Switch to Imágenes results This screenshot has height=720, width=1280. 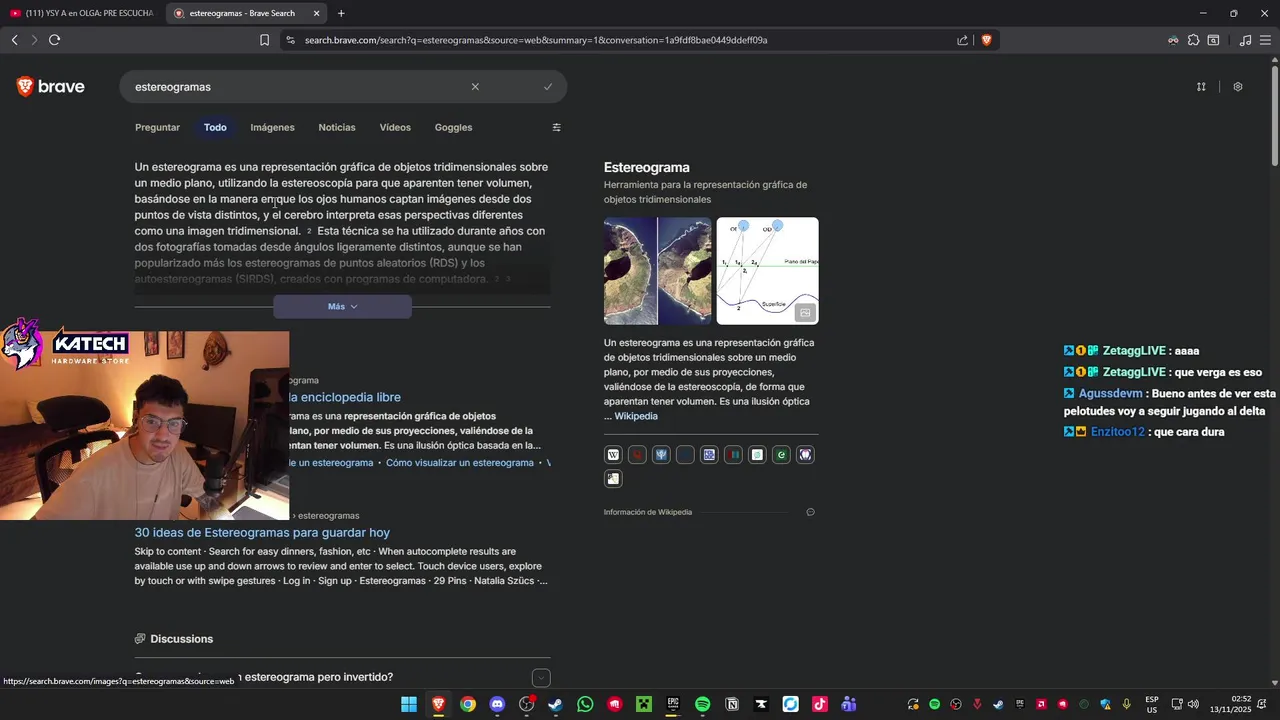(x=272, y=127)
